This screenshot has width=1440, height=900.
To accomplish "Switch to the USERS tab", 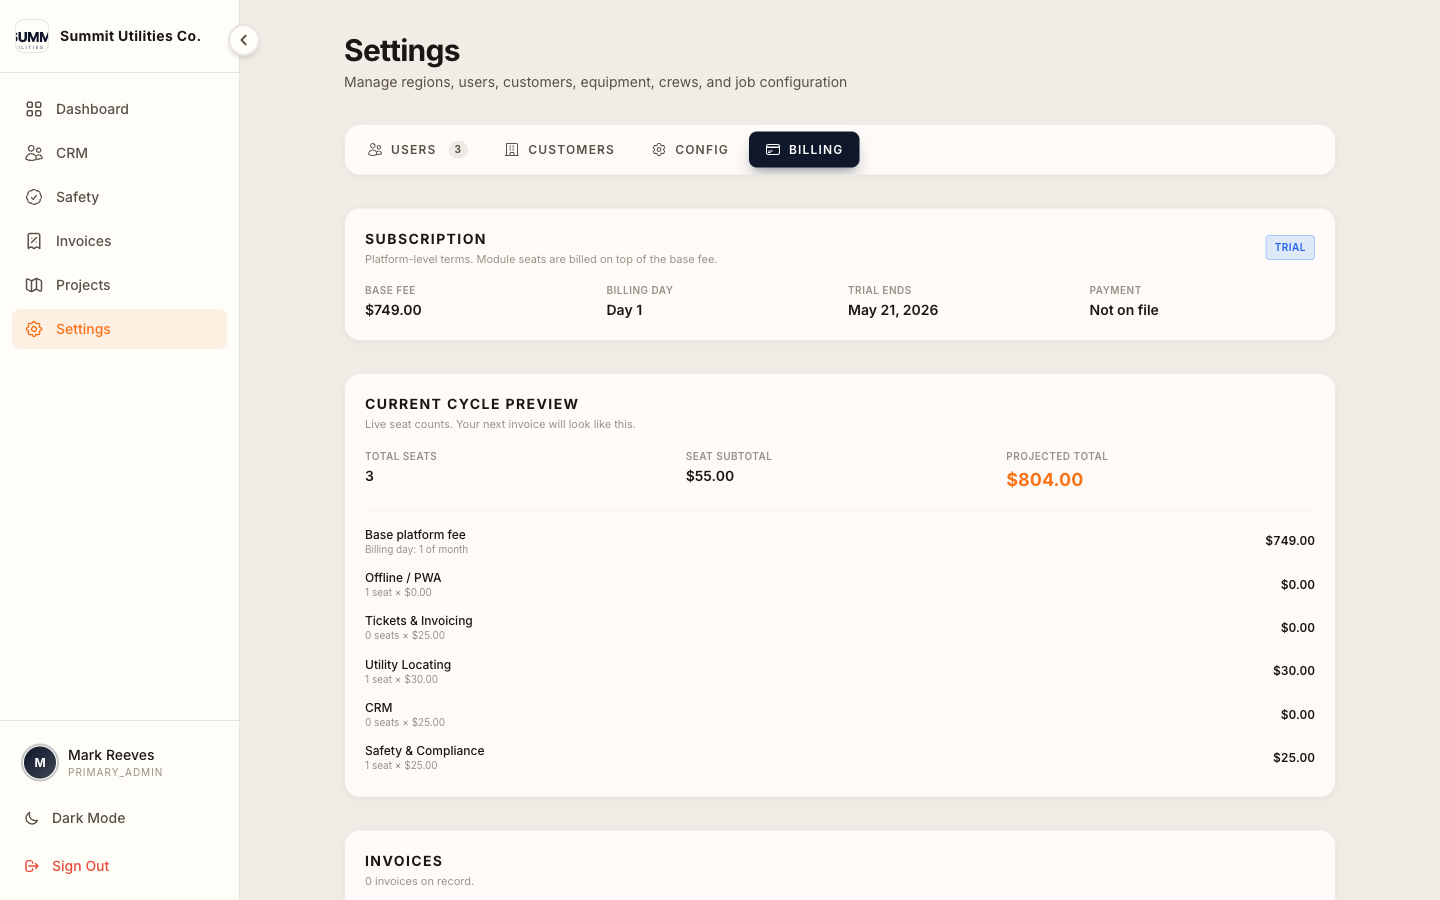I will point(412,149).
